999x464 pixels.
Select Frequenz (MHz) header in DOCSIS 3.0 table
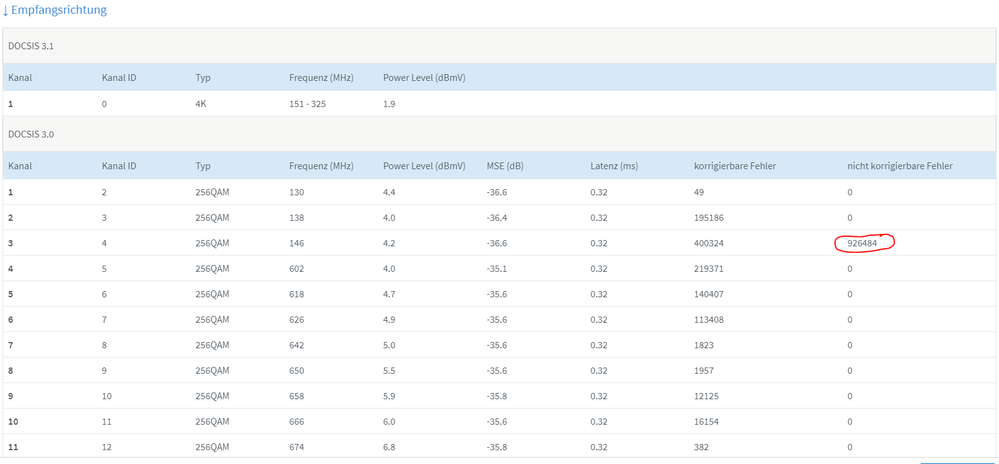pyautogui.click(x=321, y=166)
